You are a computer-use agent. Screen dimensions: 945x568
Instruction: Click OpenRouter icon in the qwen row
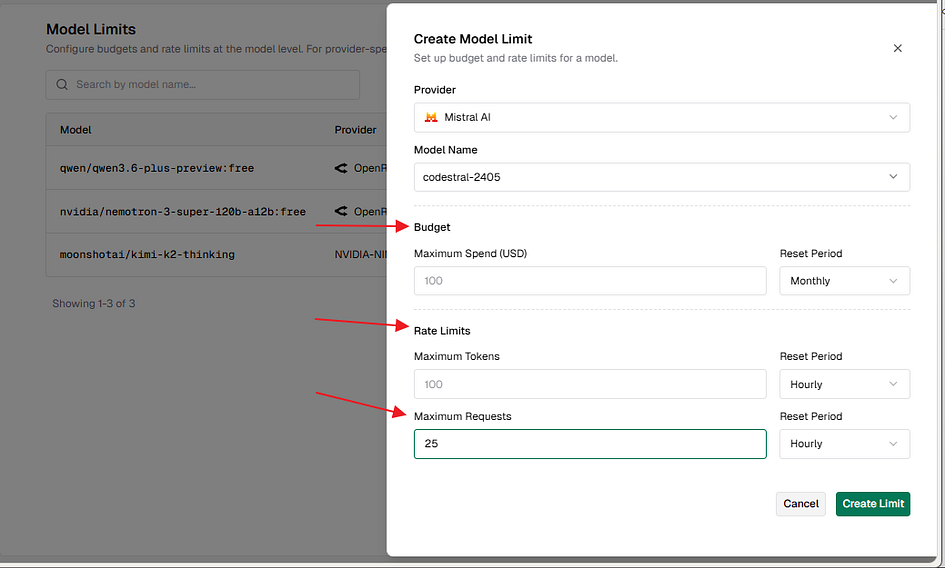341,168
